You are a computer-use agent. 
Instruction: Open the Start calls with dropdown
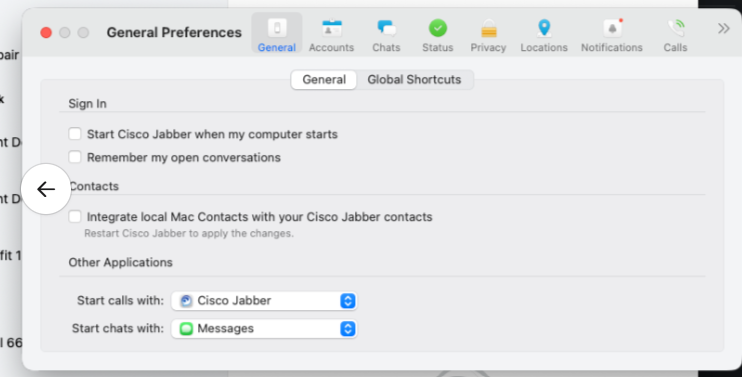pyautogui.click(x=264, y=301)
